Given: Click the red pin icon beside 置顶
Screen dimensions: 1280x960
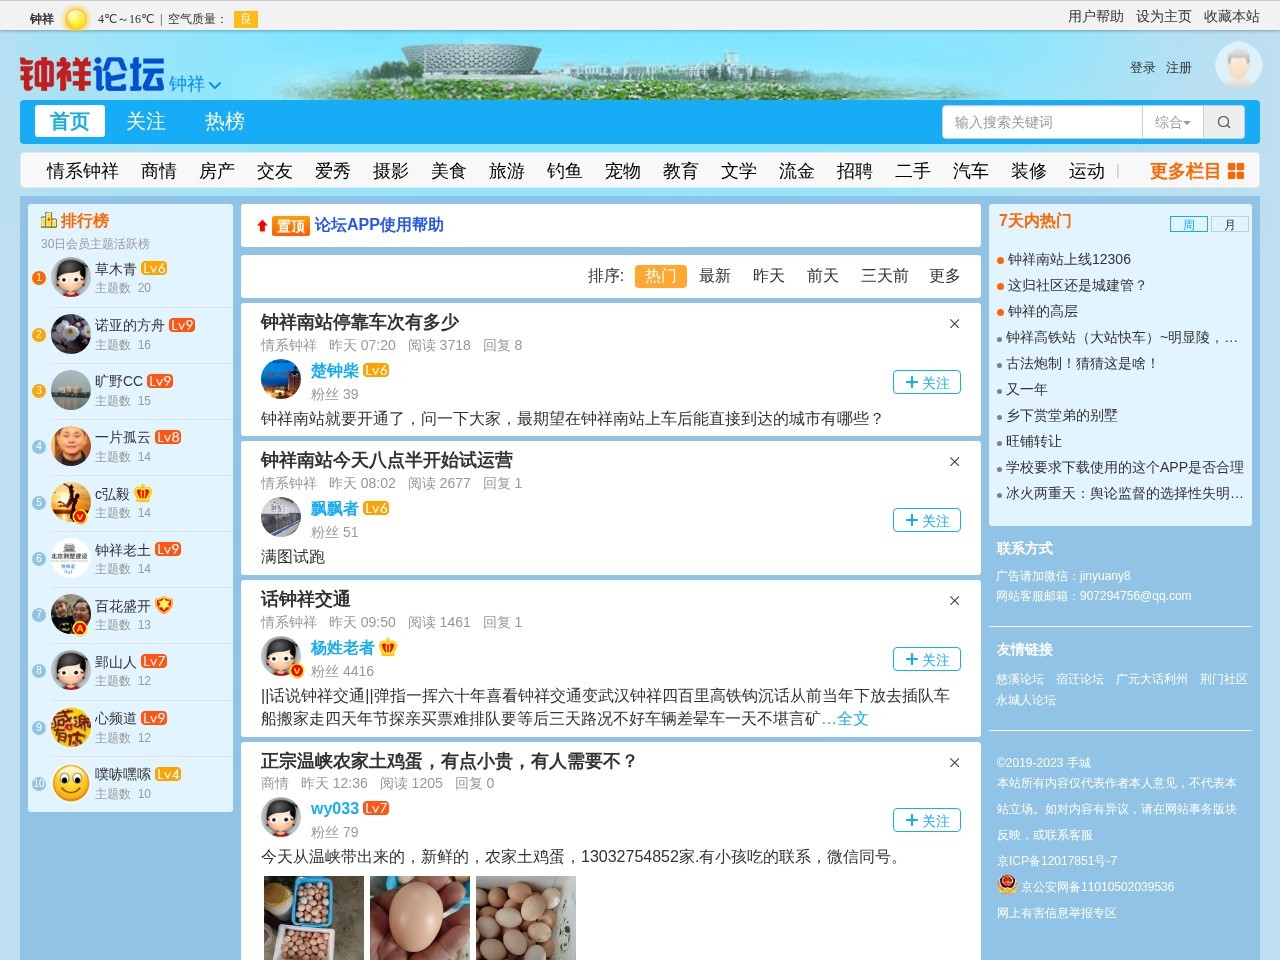Looking at the screenshot, I should (x=262, y=225).
